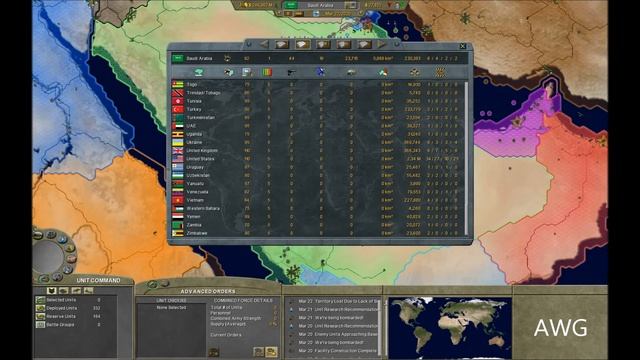Viewport: 640px width, 360px height.
Task: Sort by document treaty column icon
Action: pos(247,72)
